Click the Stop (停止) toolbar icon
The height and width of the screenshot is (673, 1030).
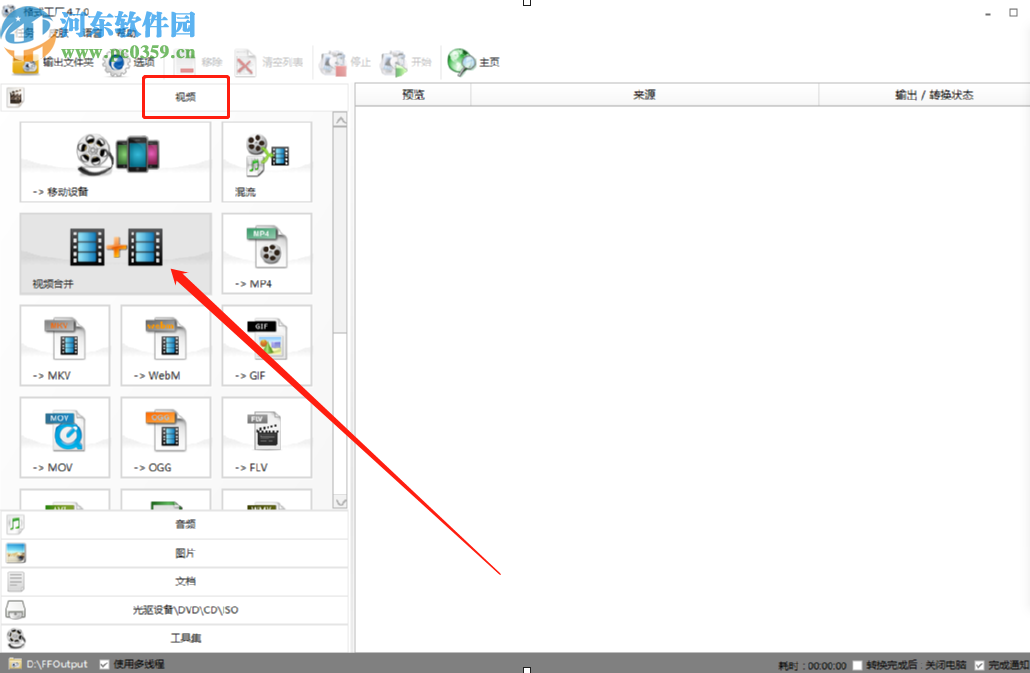pos(332,63)
